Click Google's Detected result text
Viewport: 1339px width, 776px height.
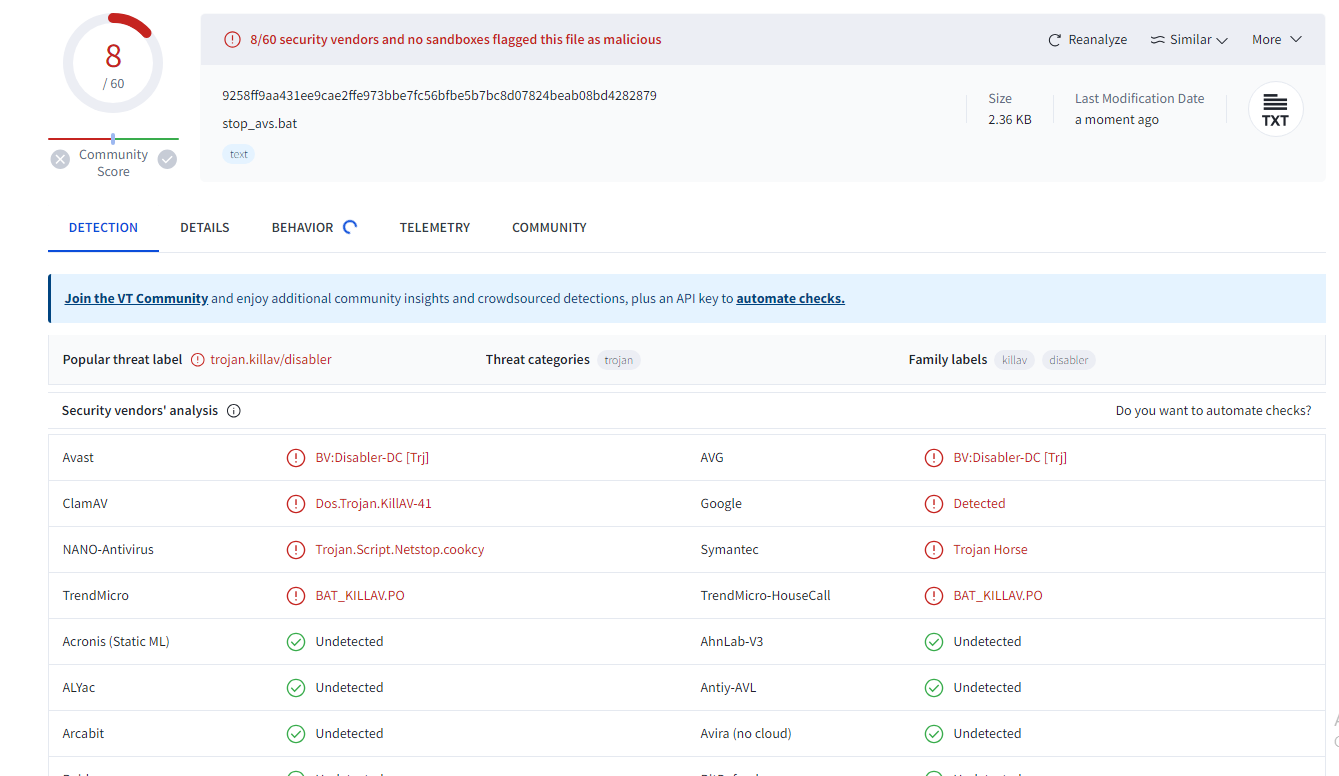979,504
